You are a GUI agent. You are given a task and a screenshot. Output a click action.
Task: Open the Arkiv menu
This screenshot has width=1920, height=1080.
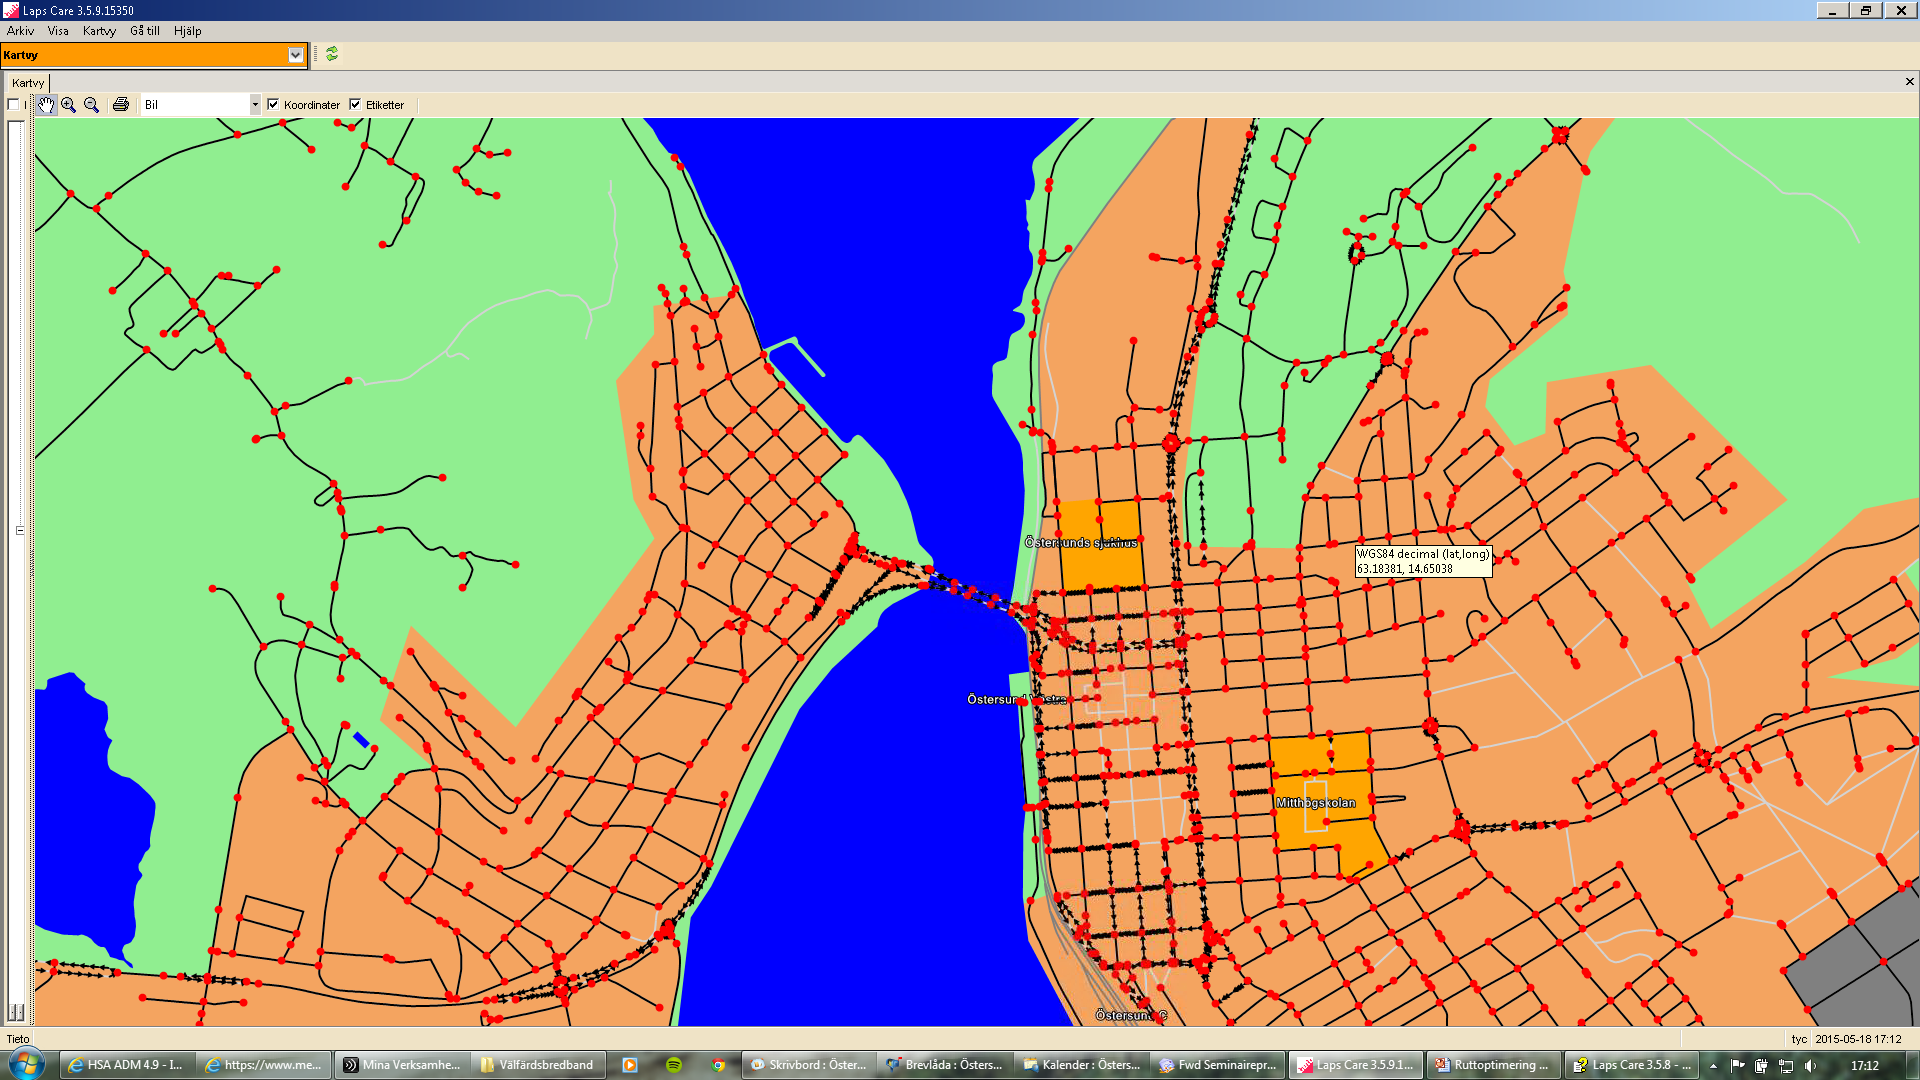click(x=20, y=31)
